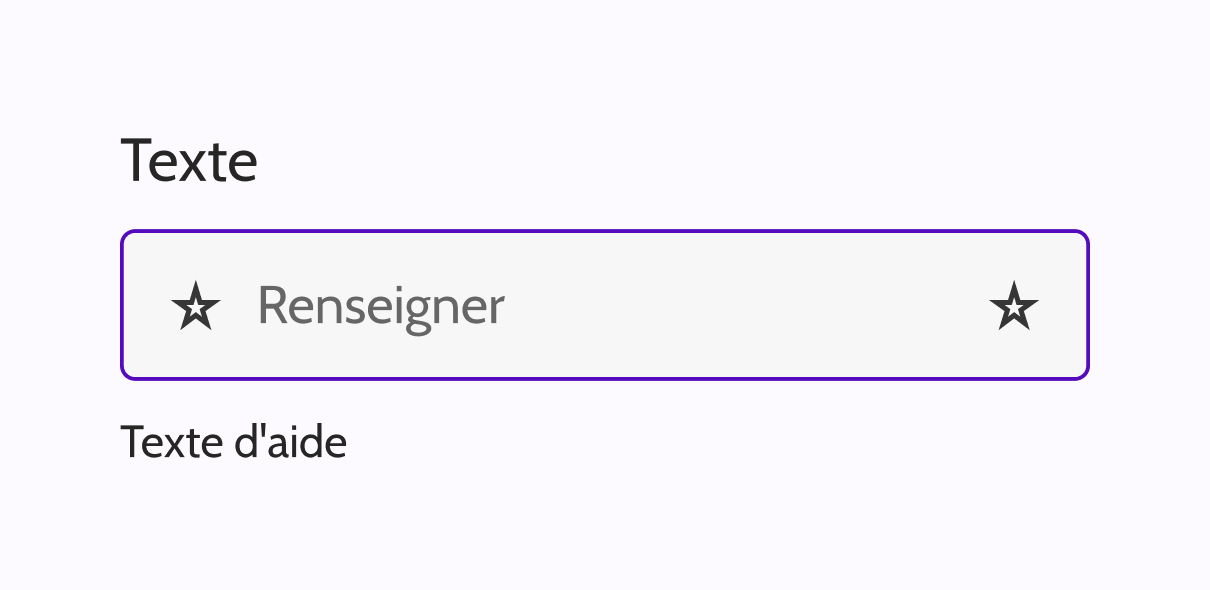Image resolution: width=1210 pixels, height=590 pixels.
Task: Click the leading star icon in the field
Action: (196, 306)
